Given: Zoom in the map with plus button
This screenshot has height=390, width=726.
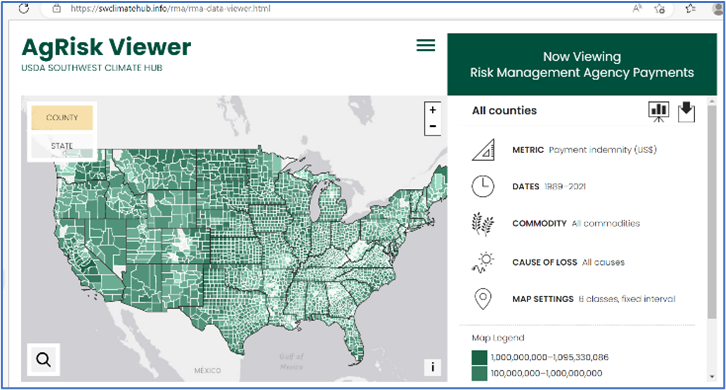Looking at the screenshot, I should (x=432, y=110).
